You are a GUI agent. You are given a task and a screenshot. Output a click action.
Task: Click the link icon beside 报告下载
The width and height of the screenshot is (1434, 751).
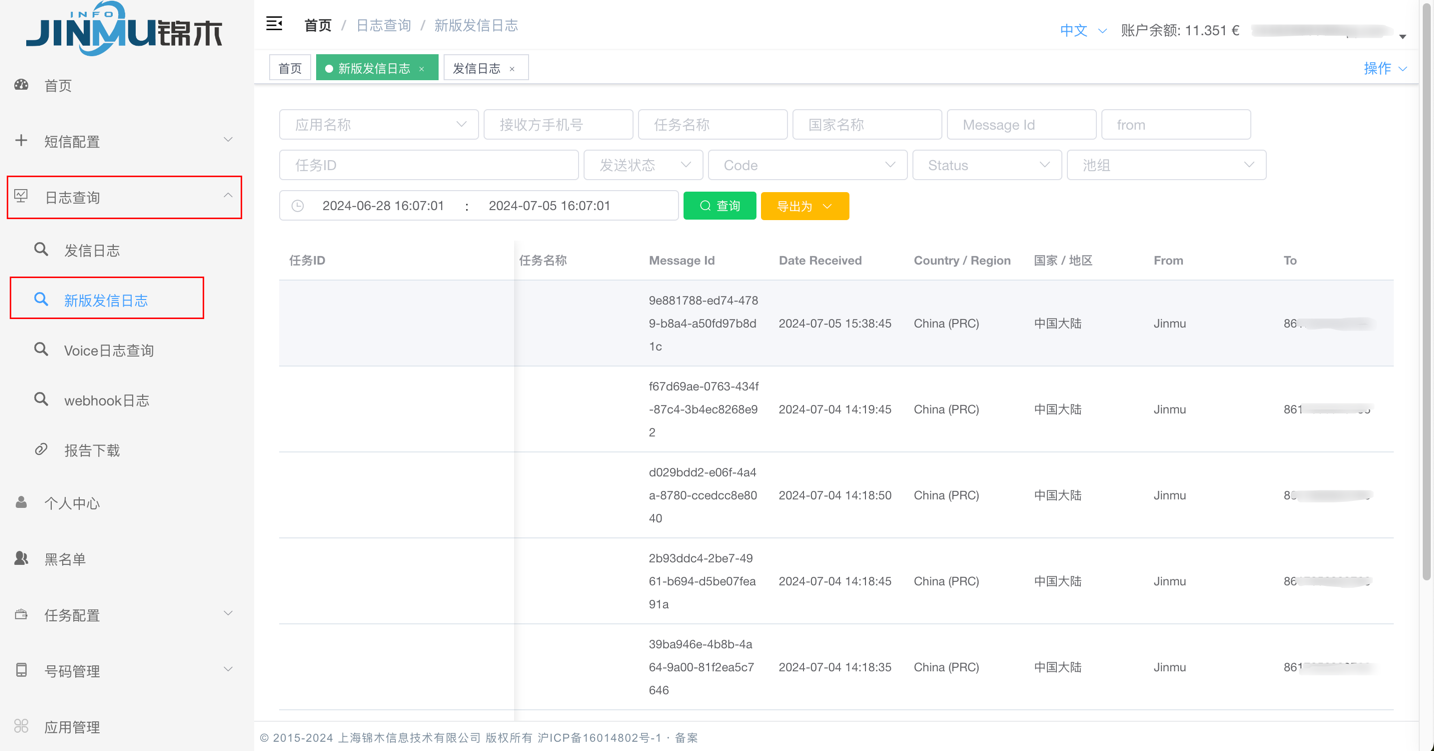point(41,449)
